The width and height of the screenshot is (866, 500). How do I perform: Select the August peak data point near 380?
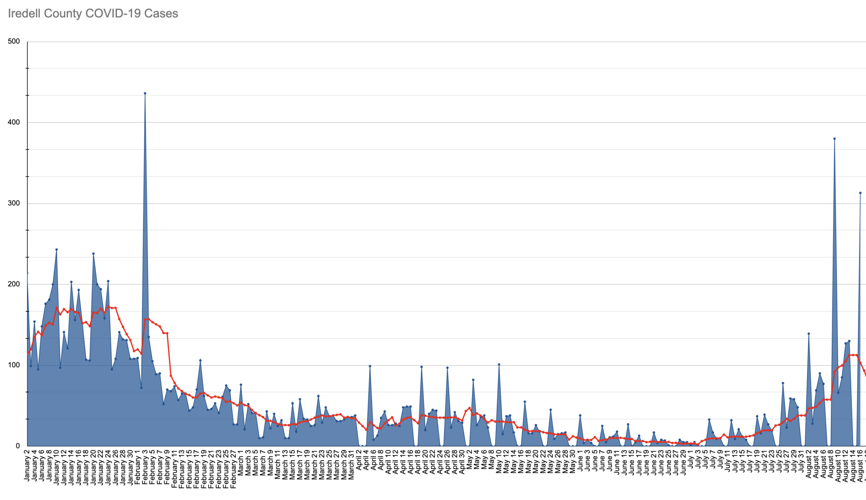tap(834, 139)
